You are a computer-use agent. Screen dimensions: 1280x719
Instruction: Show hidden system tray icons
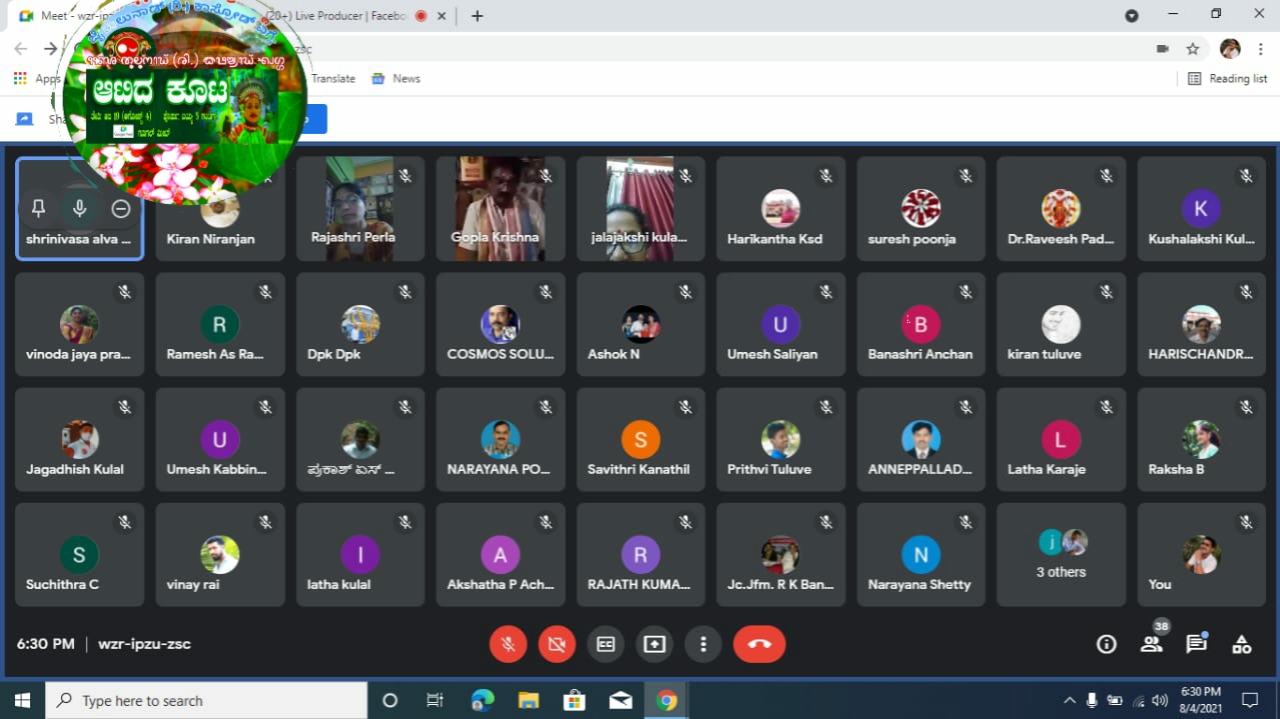point(1069,700)
